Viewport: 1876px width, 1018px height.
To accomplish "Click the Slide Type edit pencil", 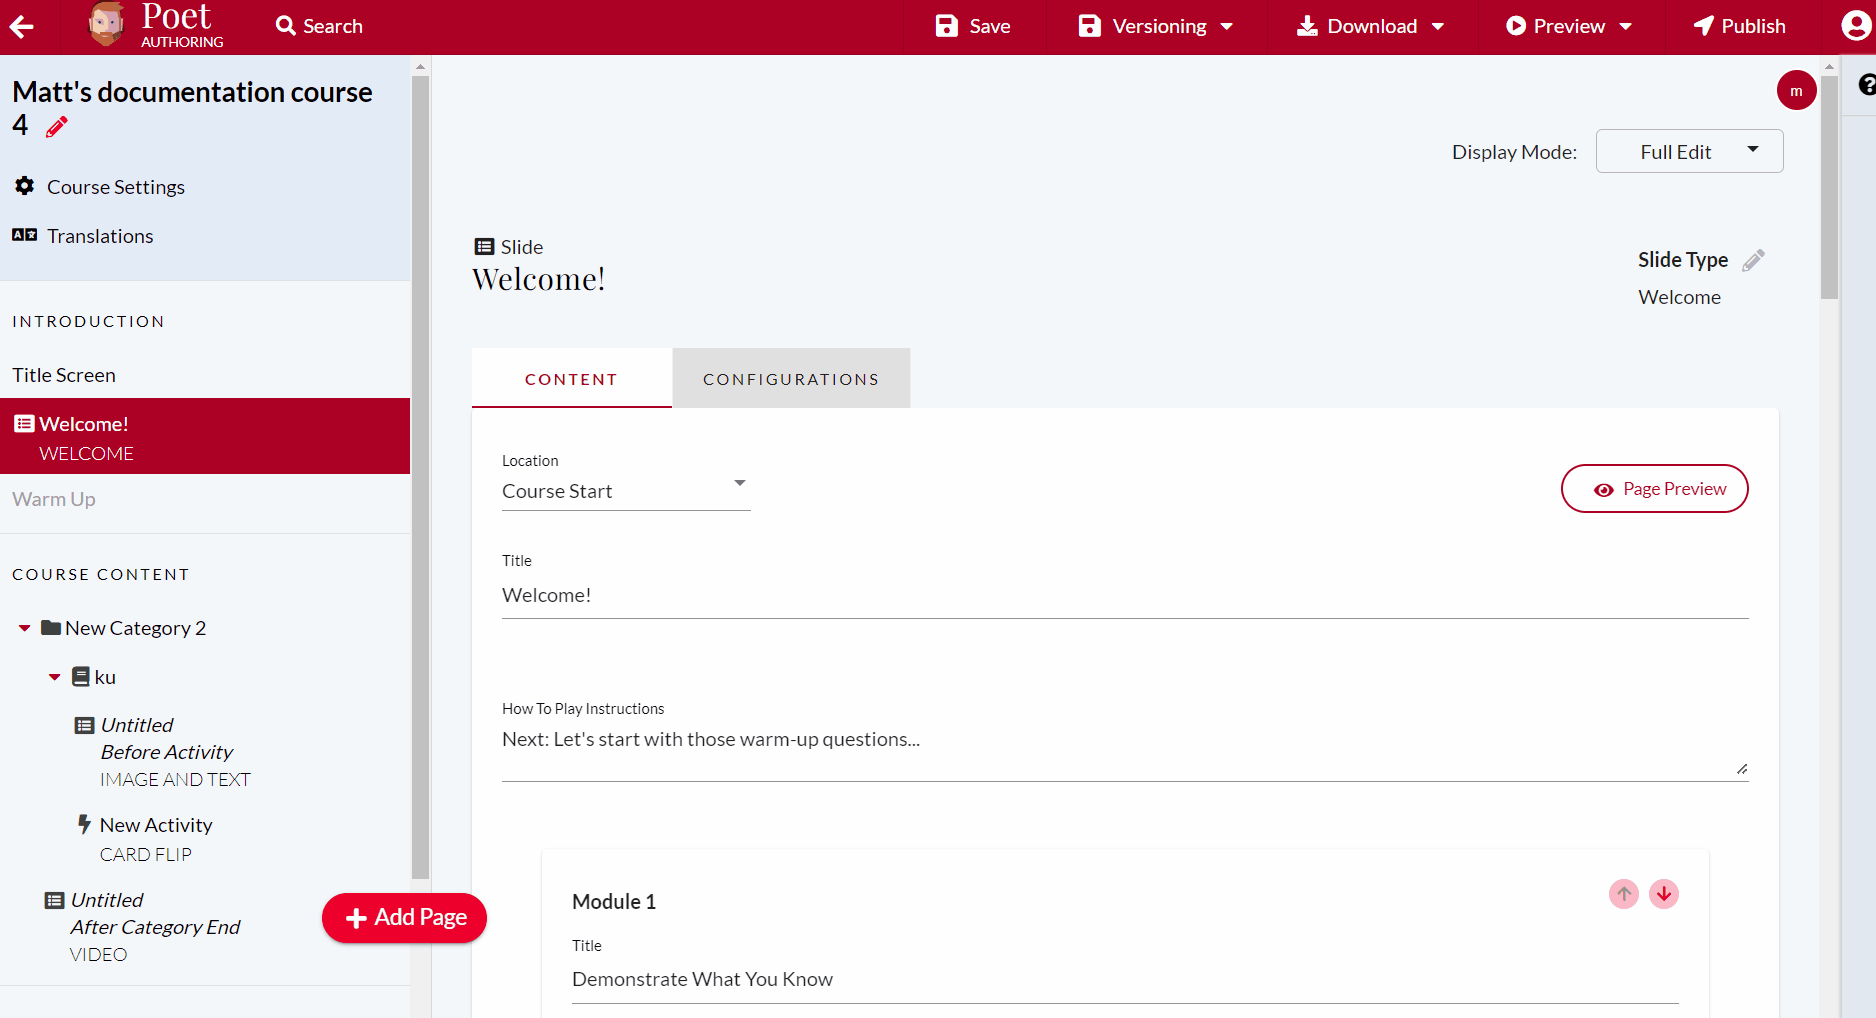I will 1753,259.
